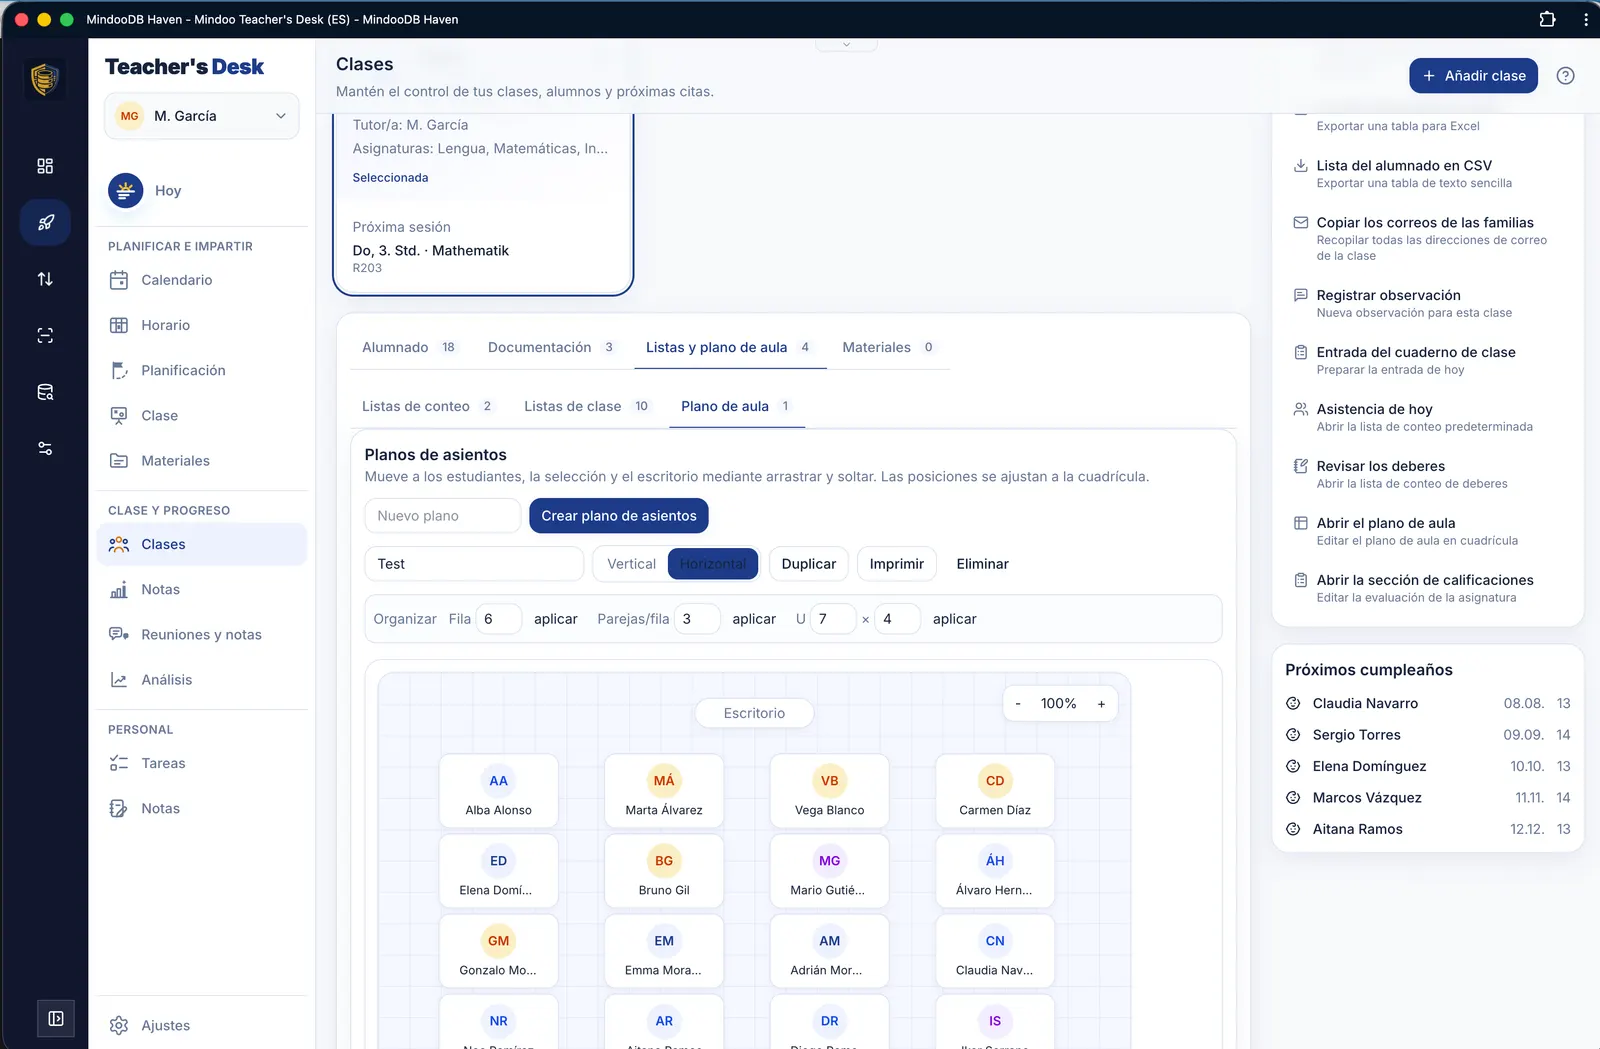Toggle the sidebar collapse icon at bottom left

coord(56,1018)
